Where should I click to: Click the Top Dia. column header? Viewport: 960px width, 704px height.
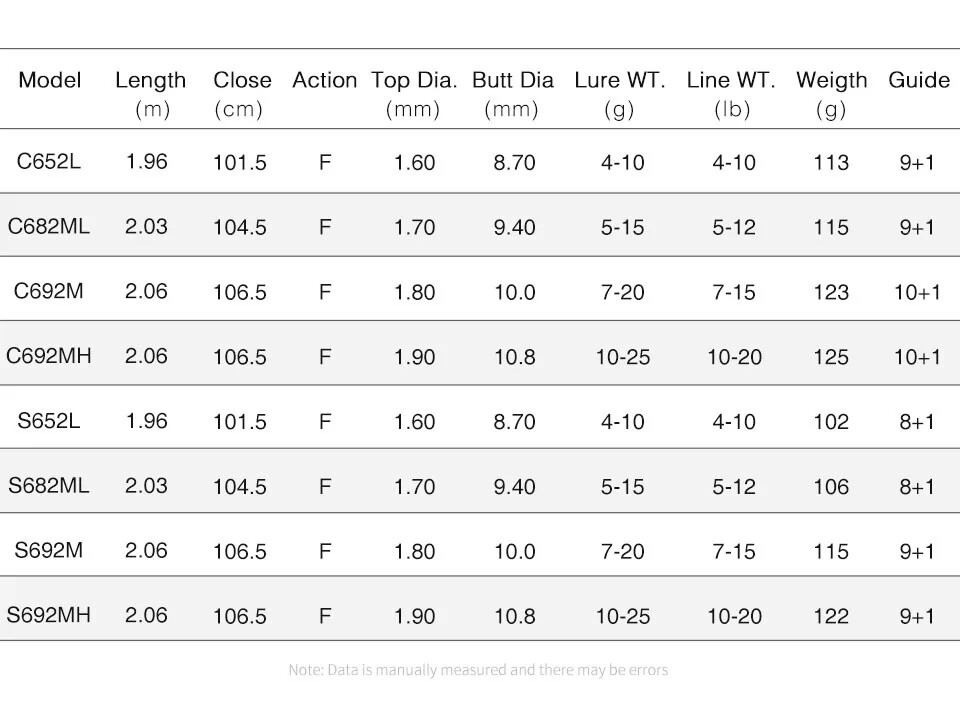pyautogui.click(x=413, y=93)
